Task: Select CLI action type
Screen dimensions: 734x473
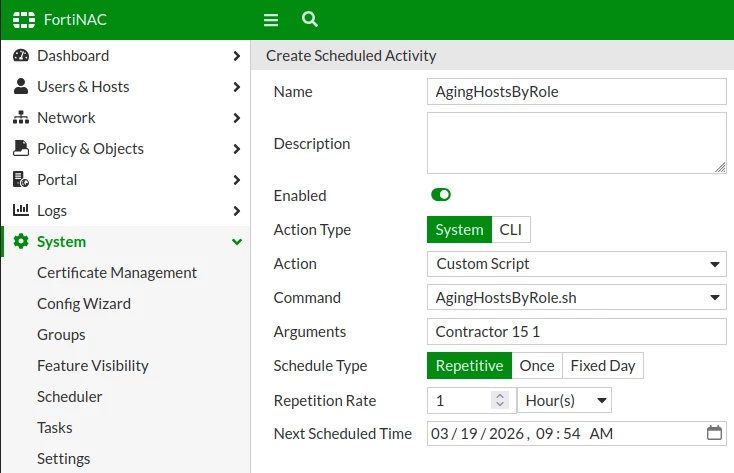Action: [511, 229]
